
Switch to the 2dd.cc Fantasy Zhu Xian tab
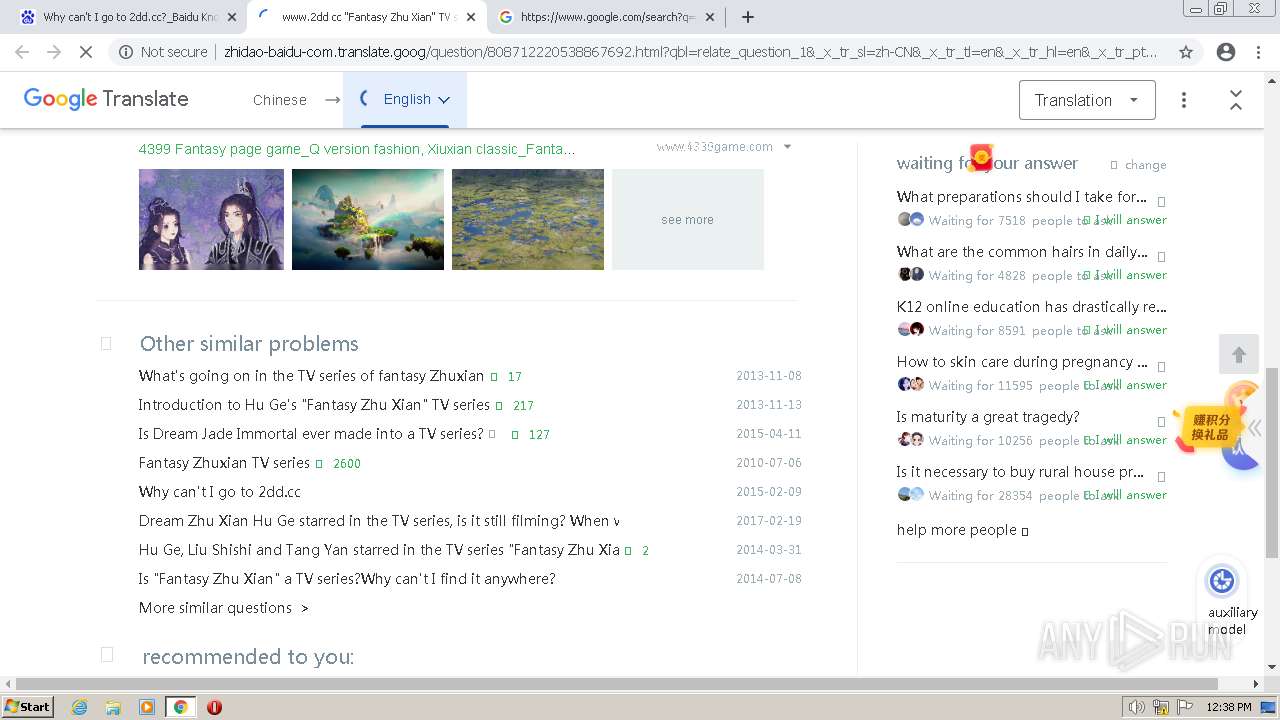click(x=366, y=17)
